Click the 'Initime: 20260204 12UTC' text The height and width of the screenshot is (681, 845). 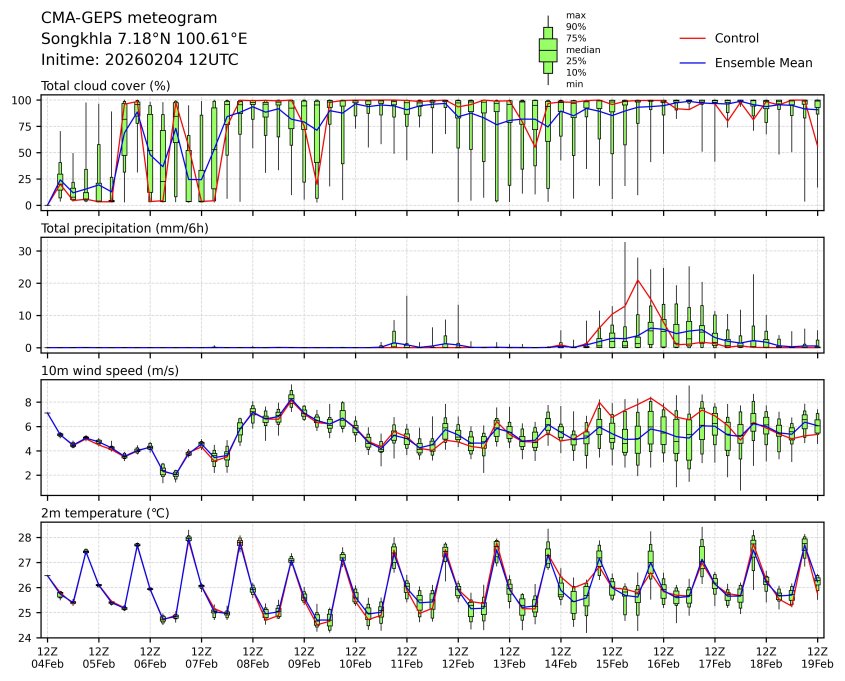click(x=140, y=59)
